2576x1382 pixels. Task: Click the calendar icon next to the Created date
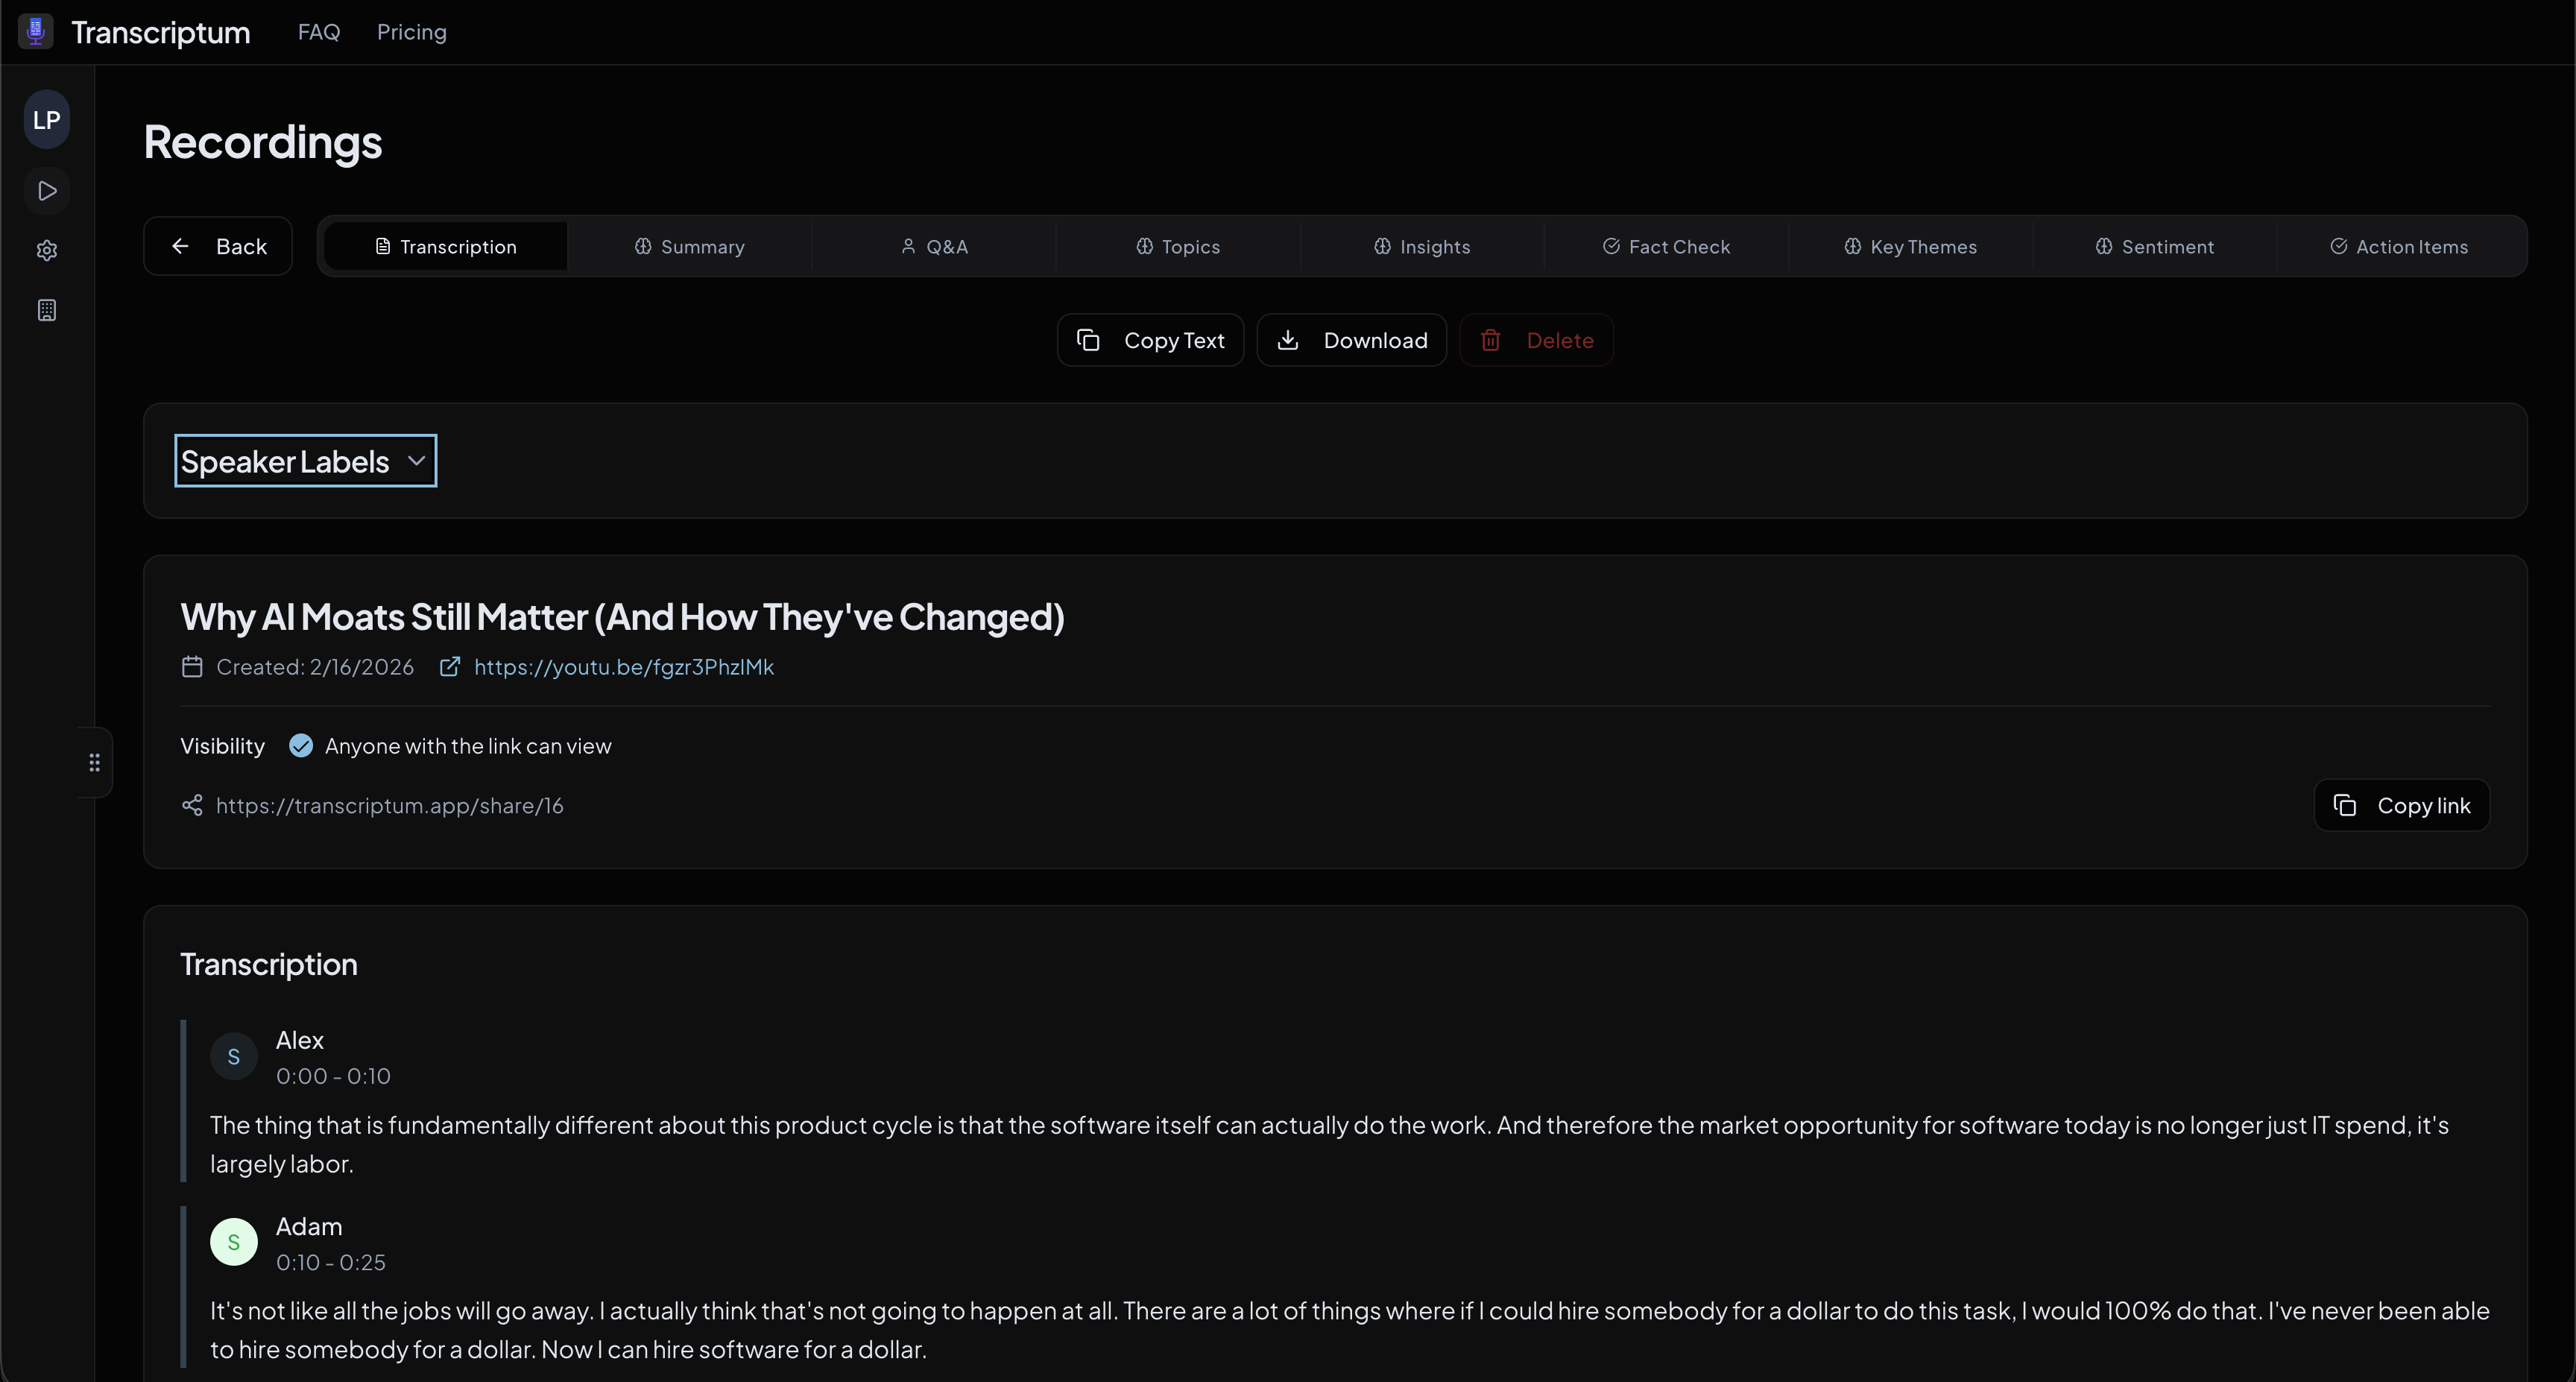coord(192,667)
